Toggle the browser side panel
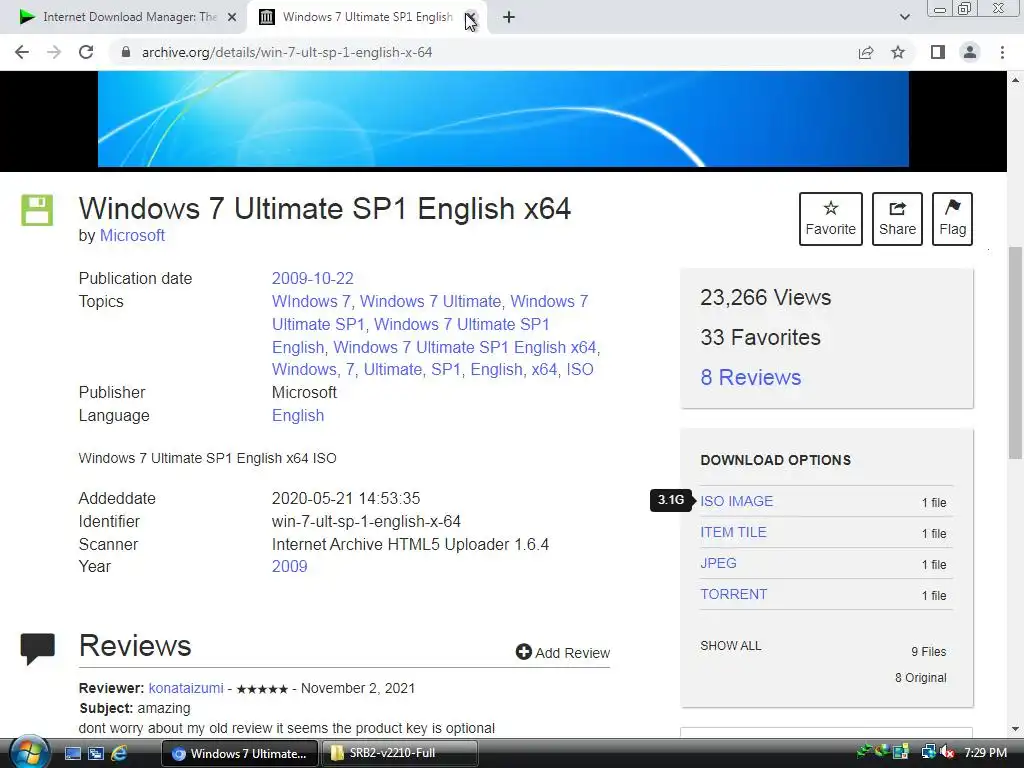The image size is (1024, 768). click(x=938, y=52)
